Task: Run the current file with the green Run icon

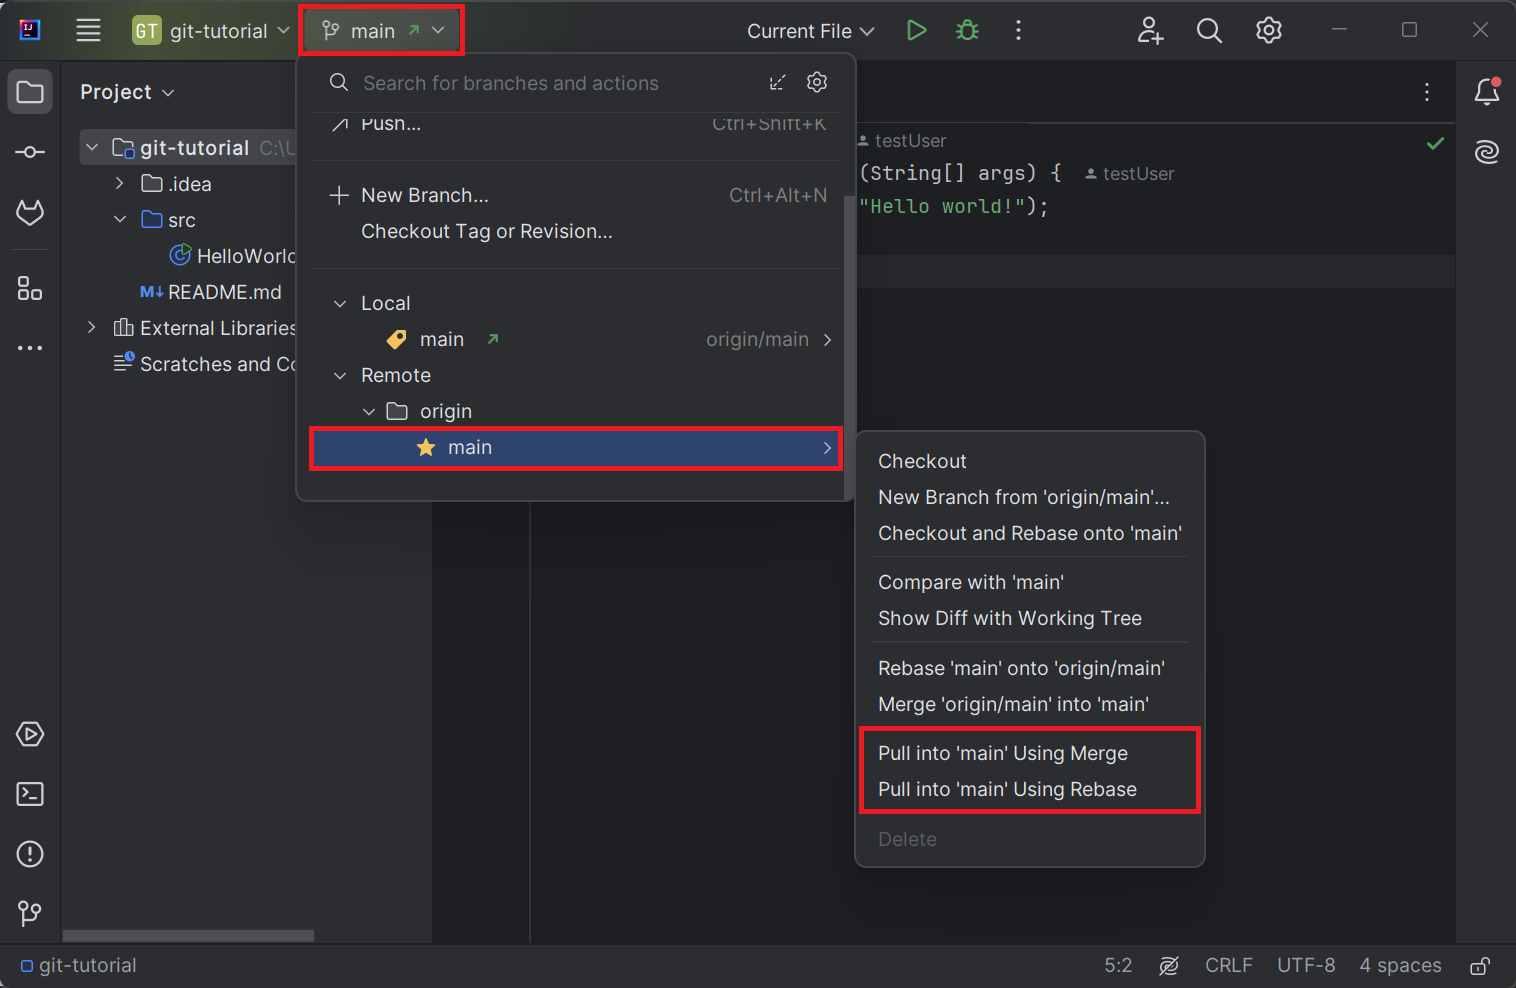Action: click(x=917, y=30)
